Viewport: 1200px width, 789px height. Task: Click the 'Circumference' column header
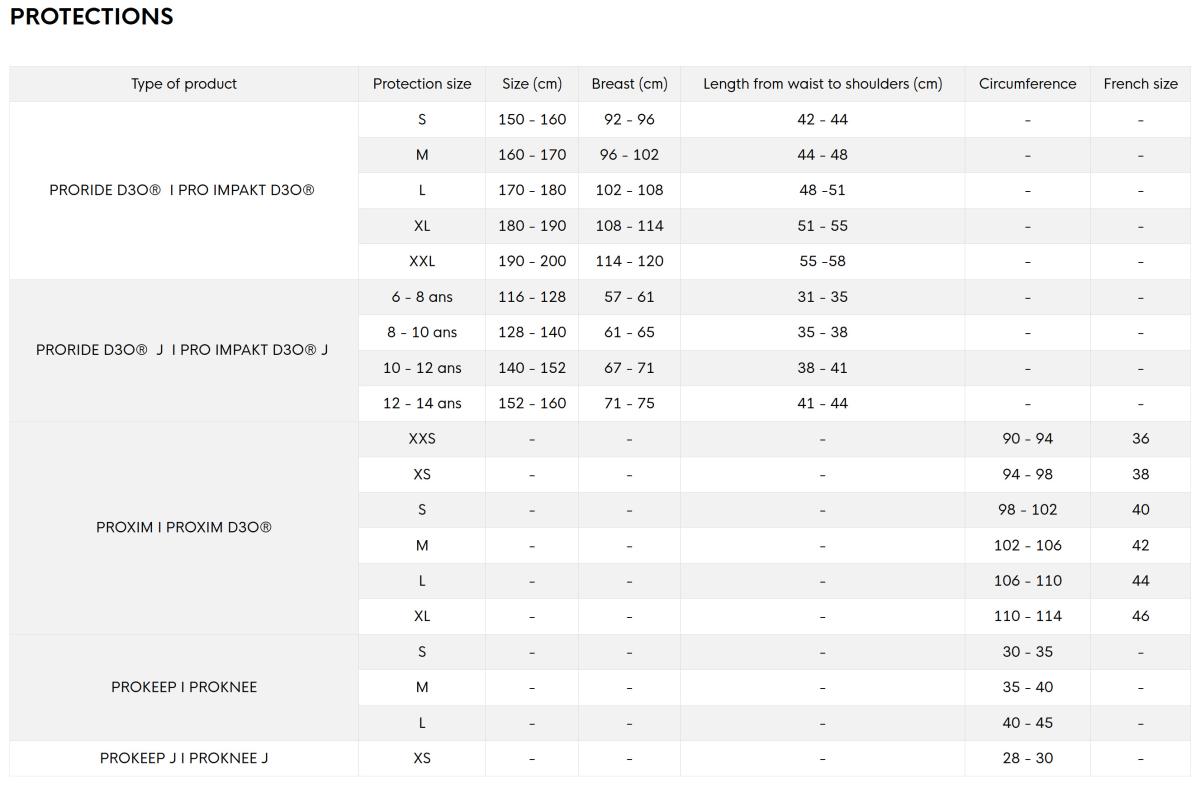click(1027, 84)
